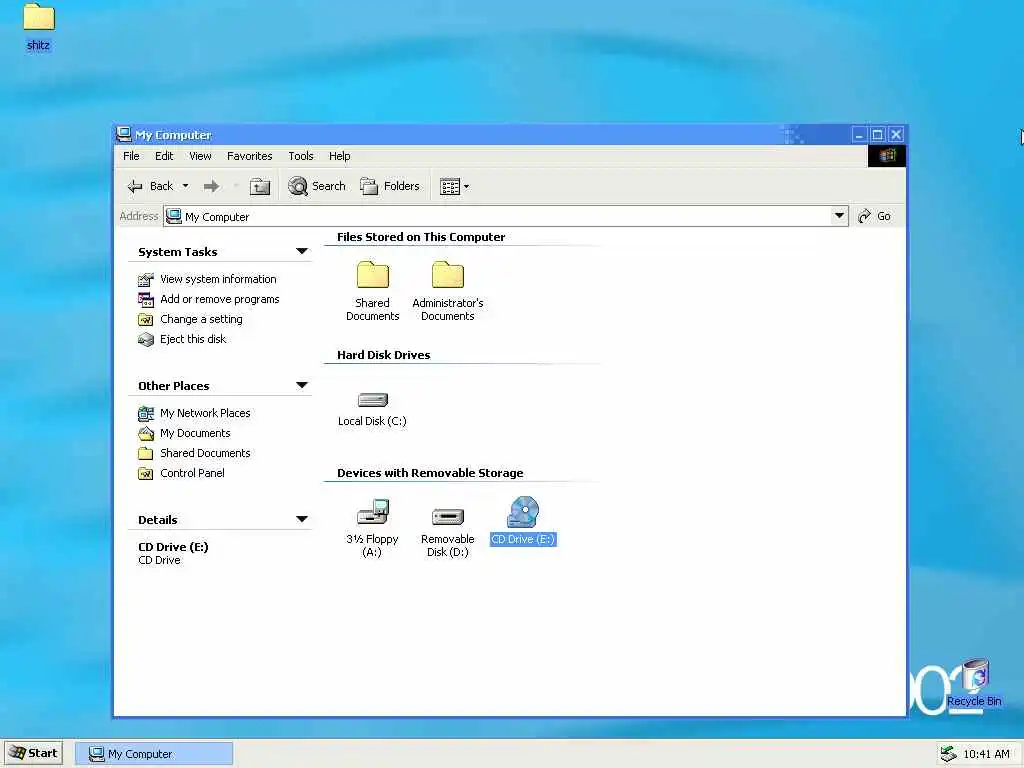
Task: Open the Tools menu
Action: (300, 156)
